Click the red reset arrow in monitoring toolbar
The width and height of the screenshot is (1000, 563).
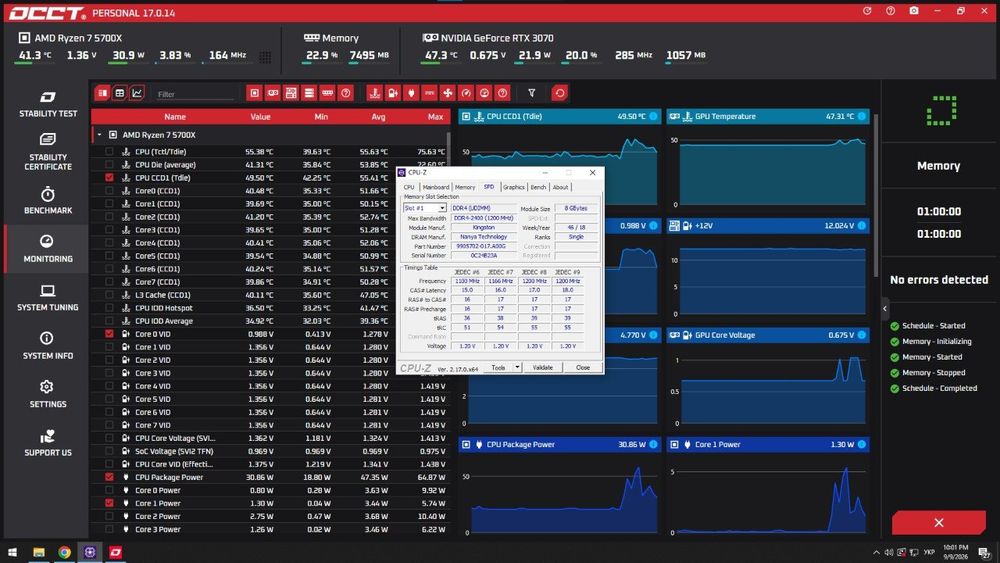[559, 93]
